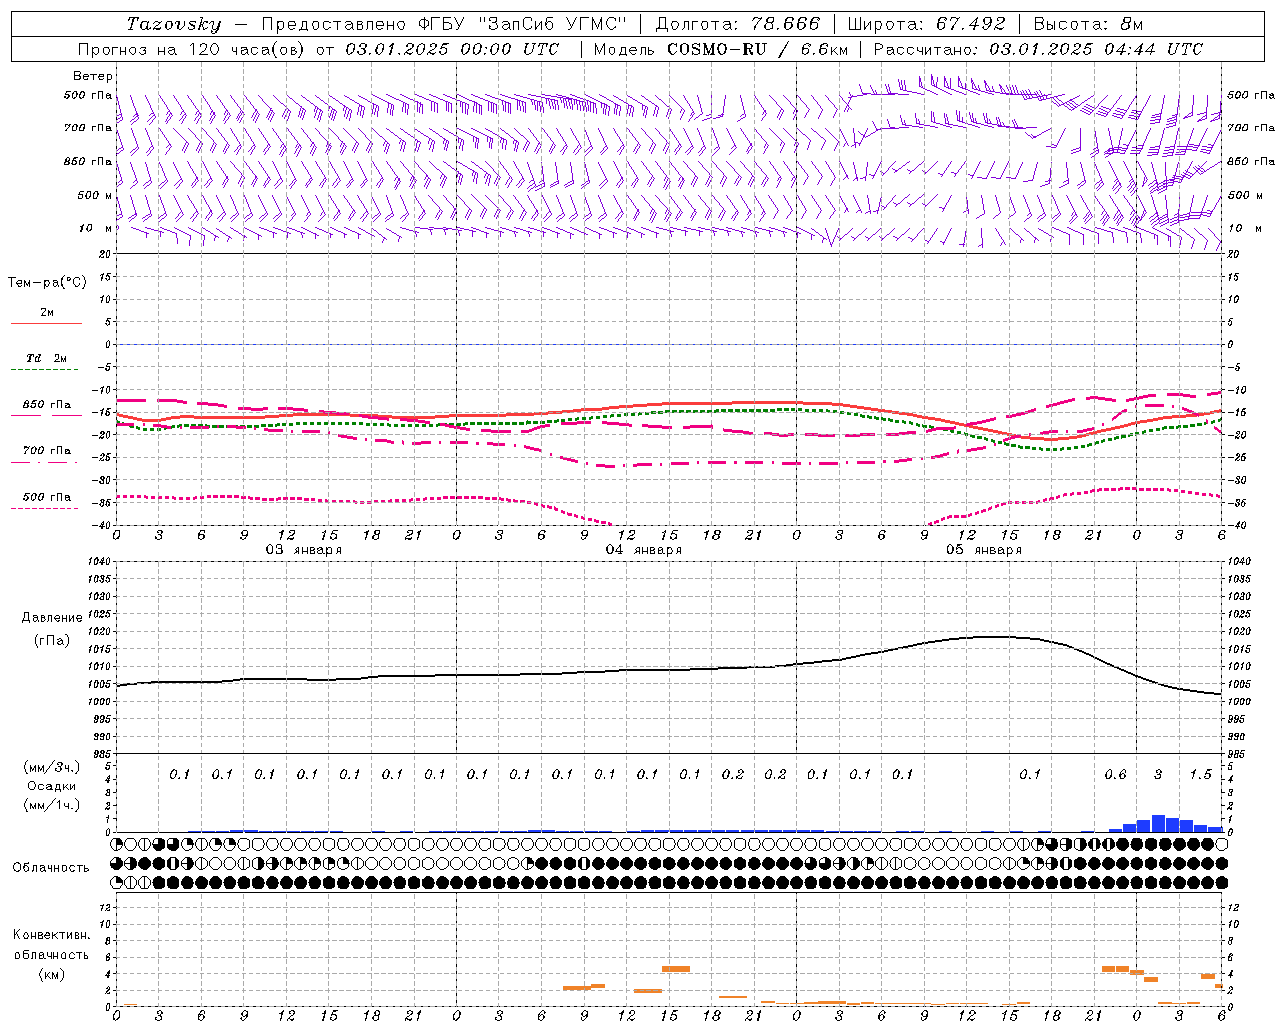Select the Высота: 8м elevation text
This screenshot has width=1280, height=1024.
pos(1088,24)
